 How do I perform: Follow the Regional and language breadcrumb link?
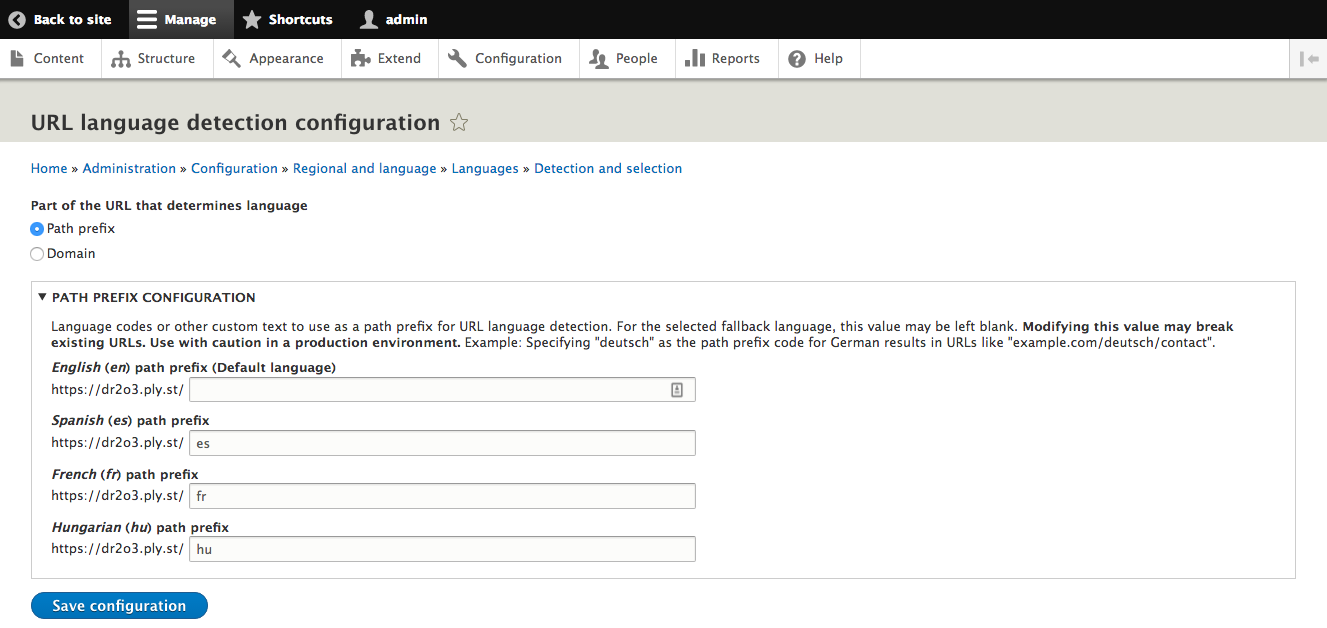pyautogui.click(x=364, y=169)
